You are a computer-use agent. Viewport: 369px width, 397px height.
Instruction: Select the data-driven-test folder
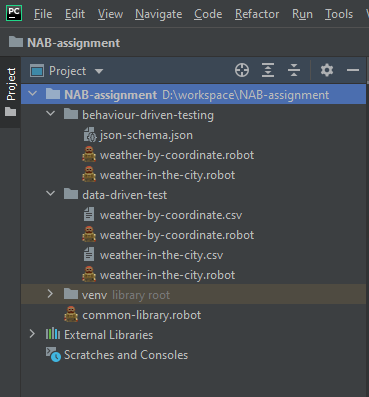click(124, 195)
